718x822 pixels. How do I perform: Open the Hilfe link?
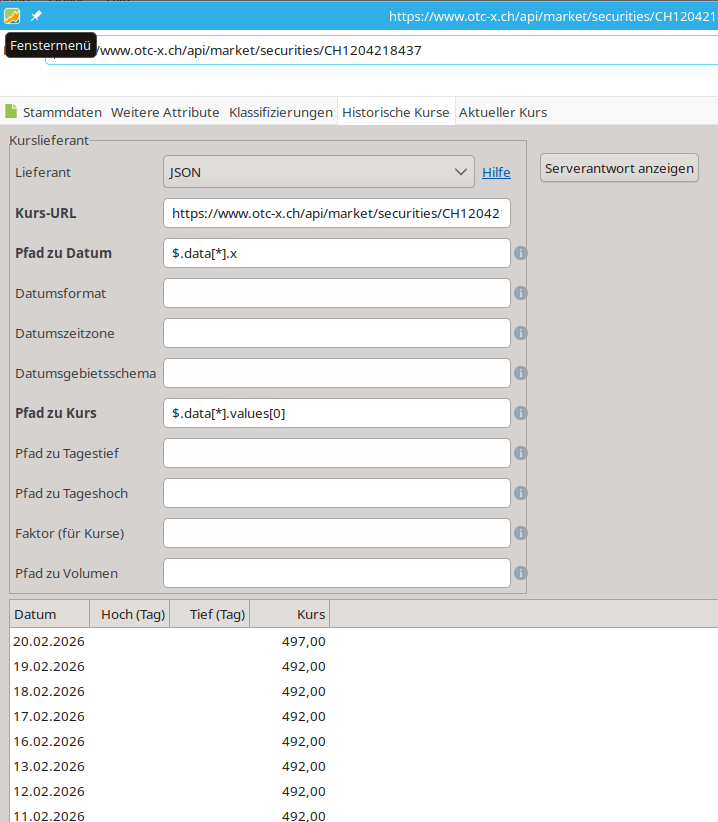point(496,173)
